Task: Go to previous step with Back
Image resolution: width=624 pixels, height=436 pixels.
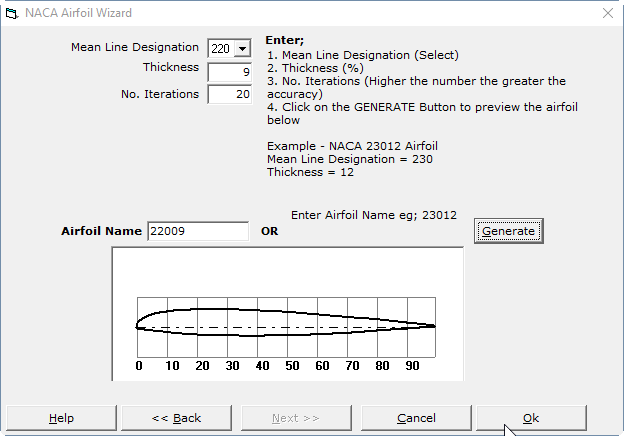Action: click(176, 418)
